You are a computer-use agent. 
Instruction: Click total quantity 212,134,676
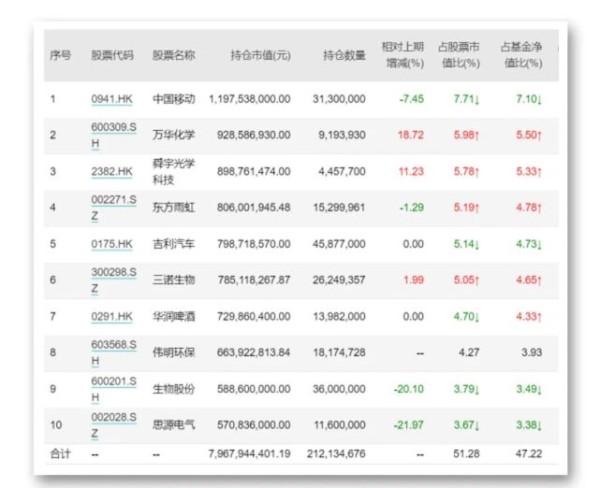click(336, 454)
